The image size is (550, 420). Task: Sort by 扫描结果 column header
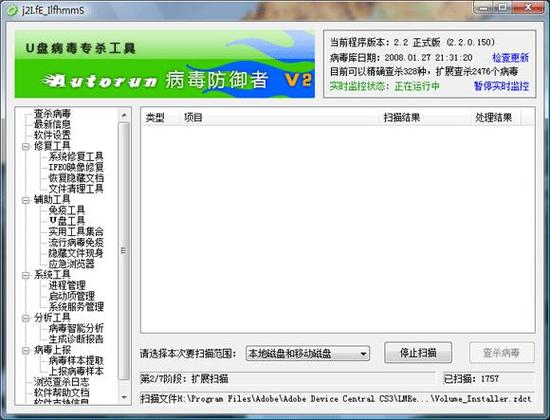click(x=426, y=118)
